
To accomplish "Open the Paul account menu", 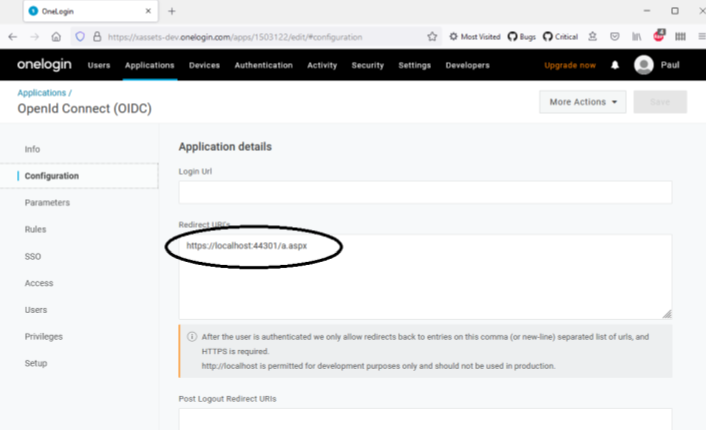I will [x=670, y=65].
